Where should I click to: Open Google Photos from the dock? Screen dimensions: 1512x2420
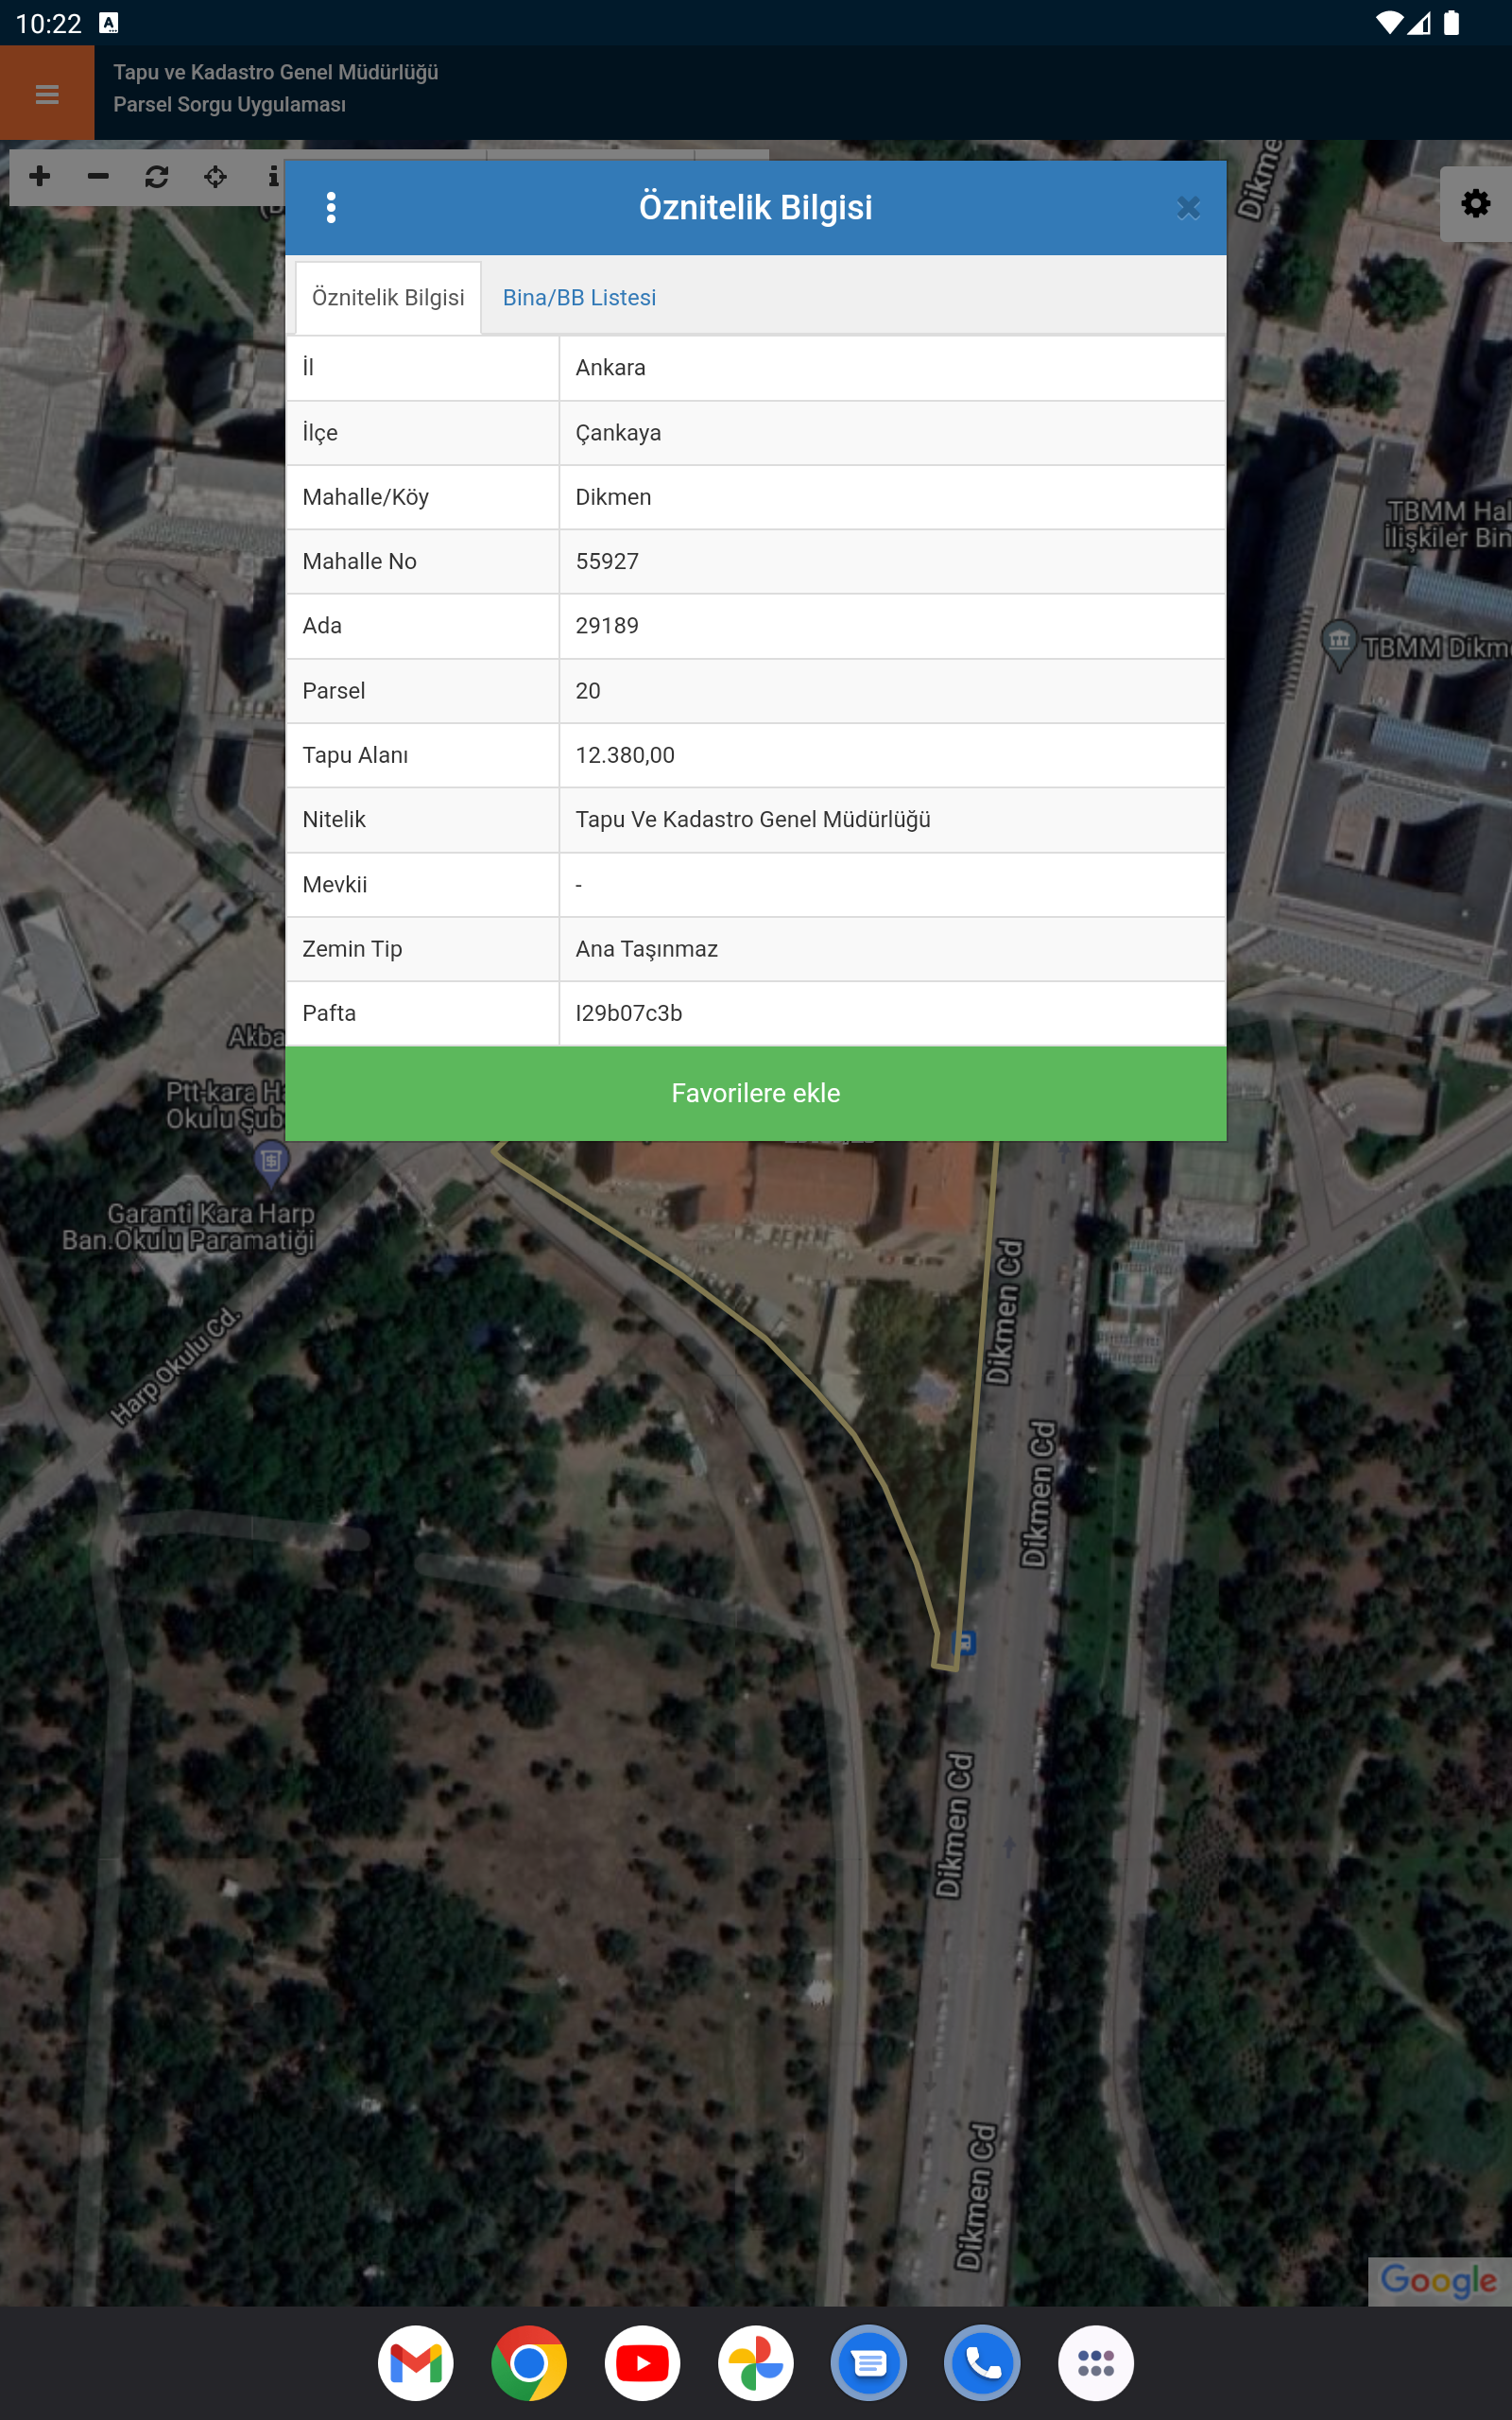click(756, 2363)
